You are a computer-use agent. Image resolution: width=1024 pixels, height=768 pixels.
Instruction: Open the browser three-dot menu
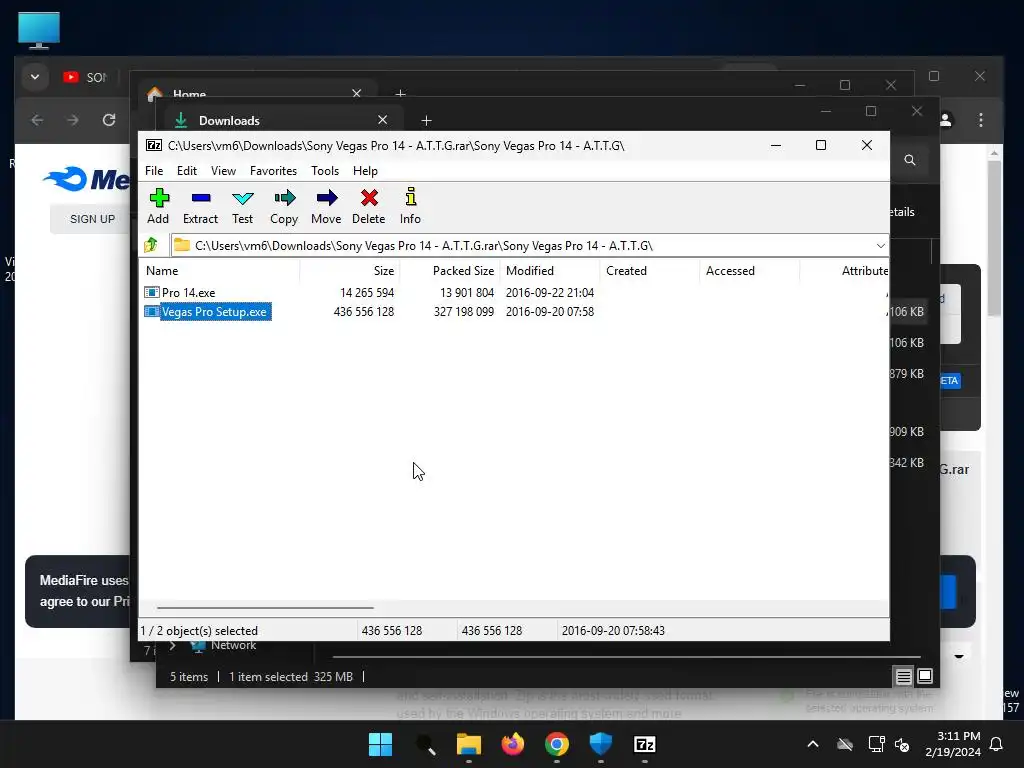(x=981, y=120)
